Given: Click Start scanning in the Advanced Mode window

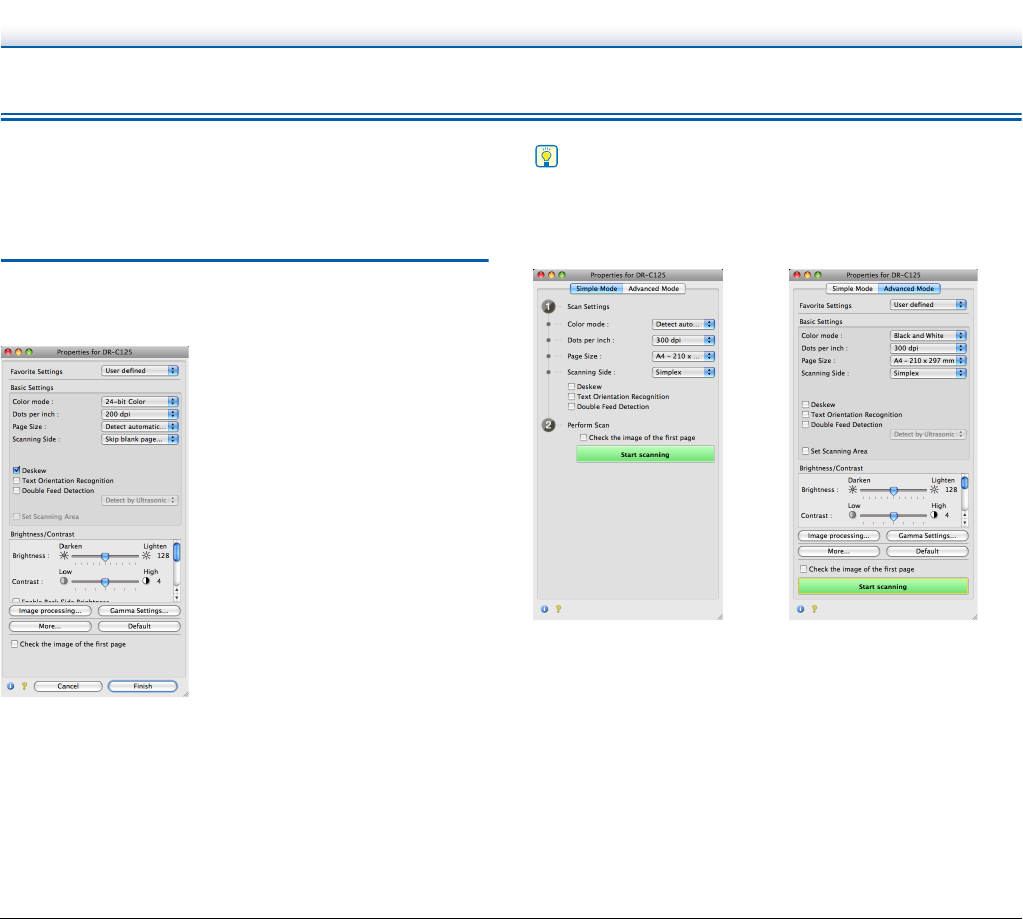Looking at the screenshot, I should tap(883, 586).
